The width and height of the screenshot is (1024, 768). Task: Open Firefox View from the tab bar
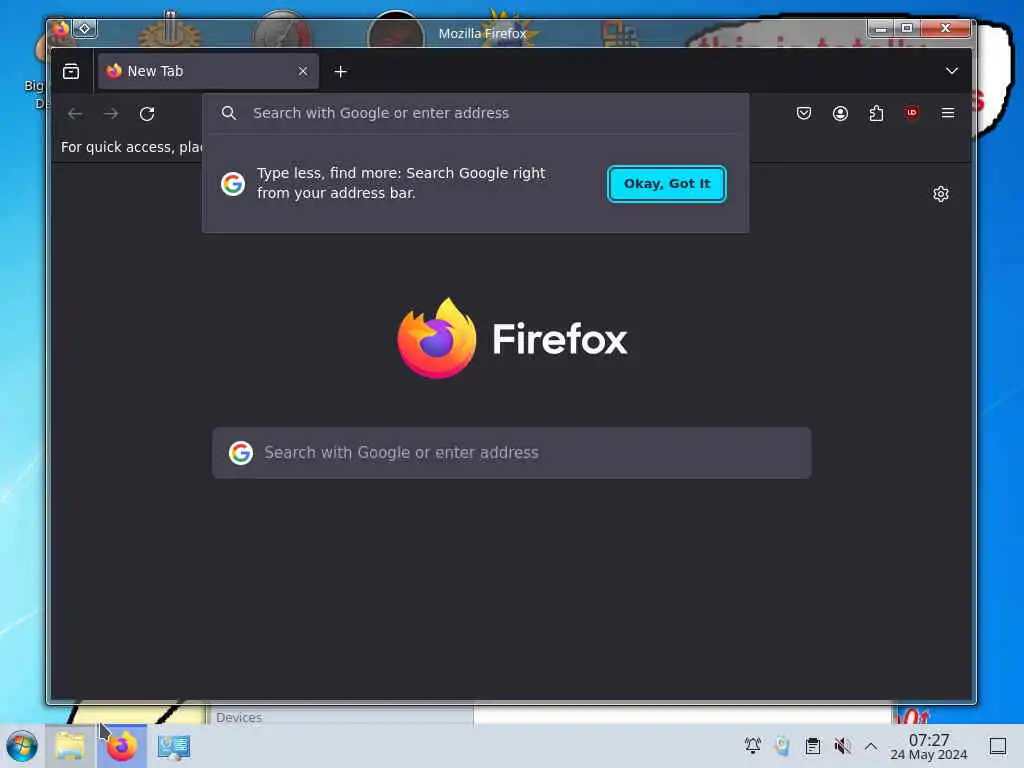click(71, 71)
